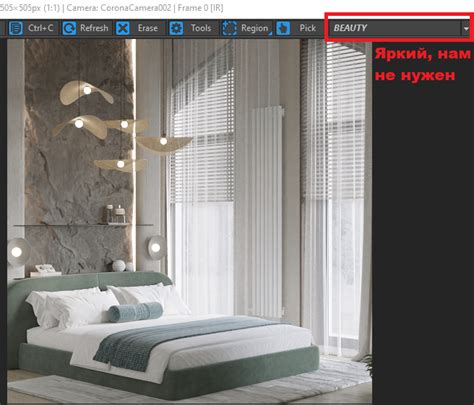Click the Region dashed-selection icon
The image size is (474, 405).
coord(230,28)
